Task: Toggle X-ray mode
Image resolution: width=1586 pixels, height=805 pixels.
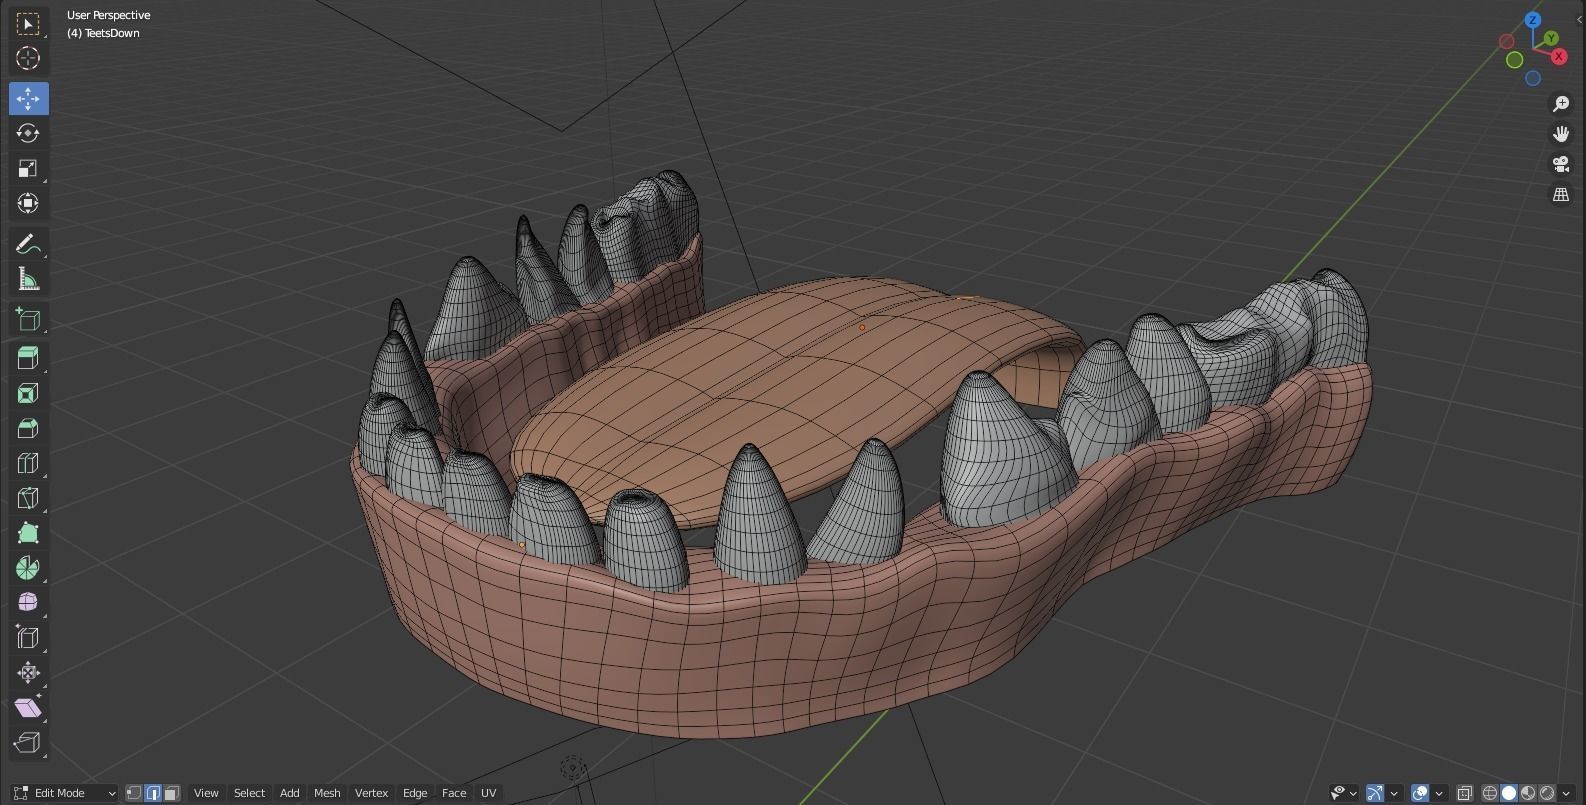Action: coord(1465,793)
